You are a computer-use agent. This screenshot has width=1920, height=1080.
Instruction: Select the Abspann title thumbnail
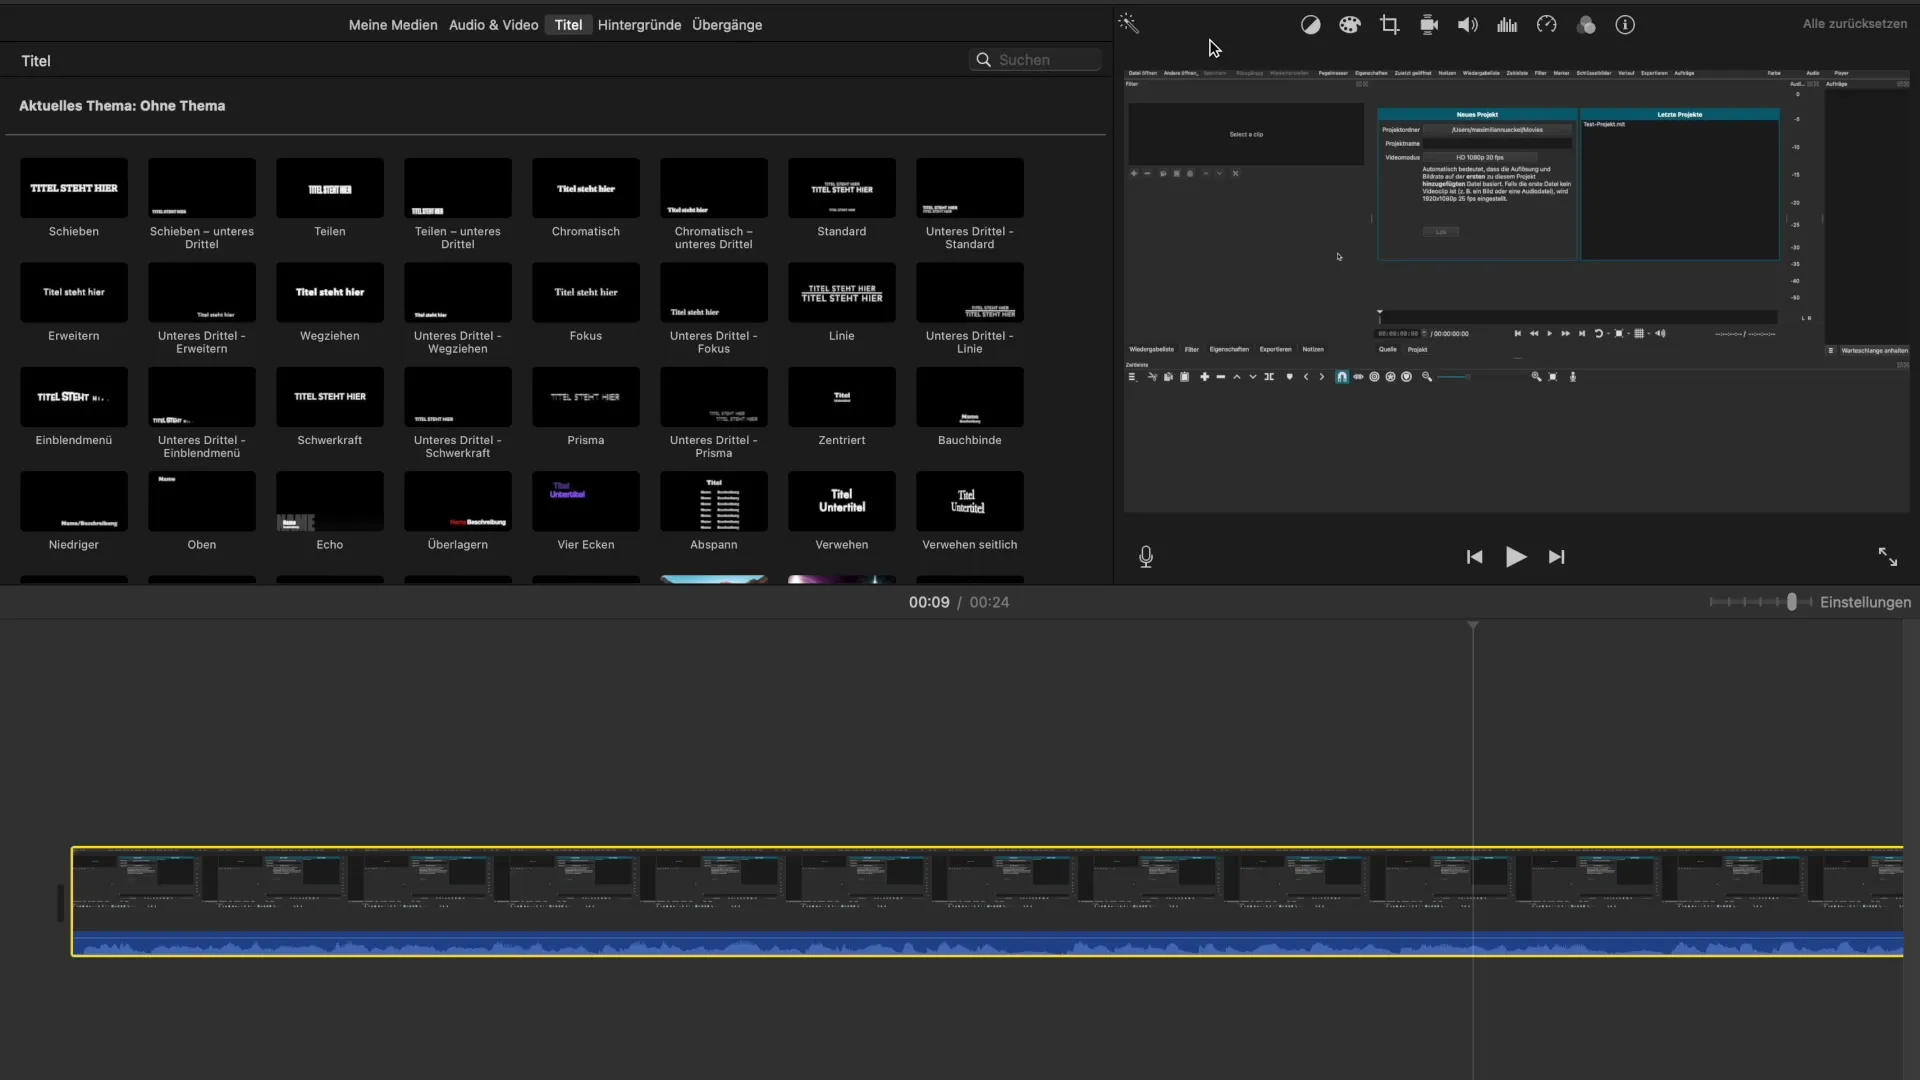(714, 501)
